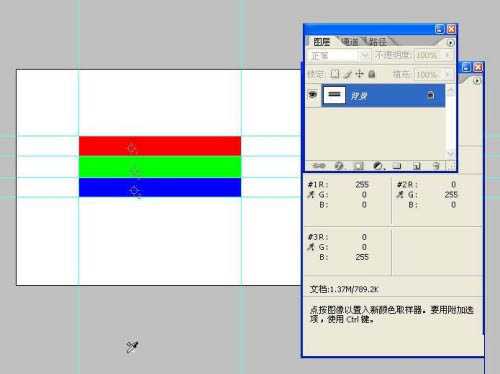Switch to the 路径 paths tab

click(x=378, y=42)
